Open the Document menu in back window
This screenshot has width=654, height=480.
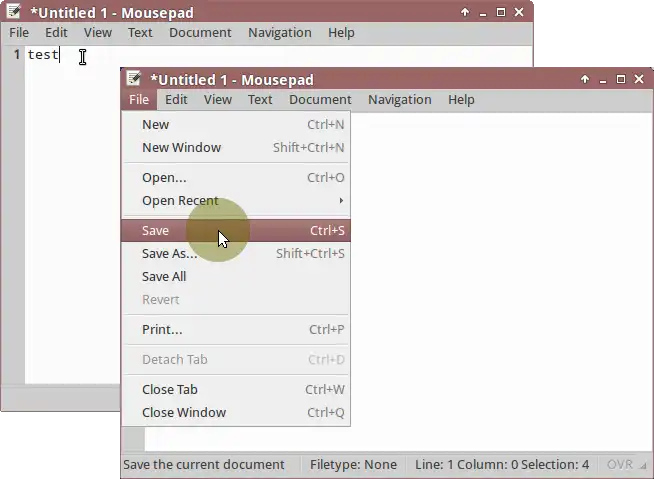200,33
